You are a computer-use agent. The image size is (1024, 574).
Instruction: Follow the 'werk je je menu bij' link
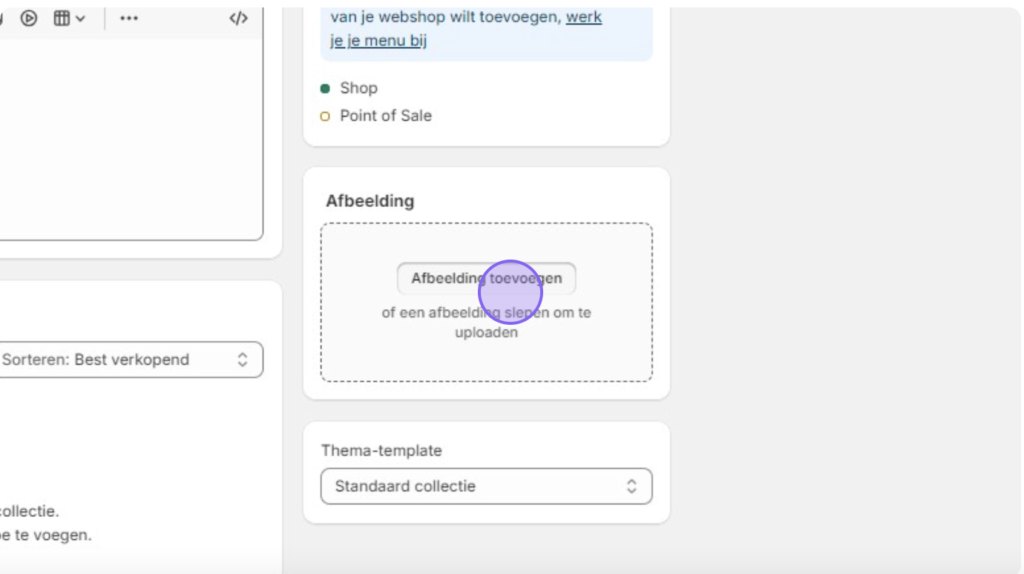(466, 29)
